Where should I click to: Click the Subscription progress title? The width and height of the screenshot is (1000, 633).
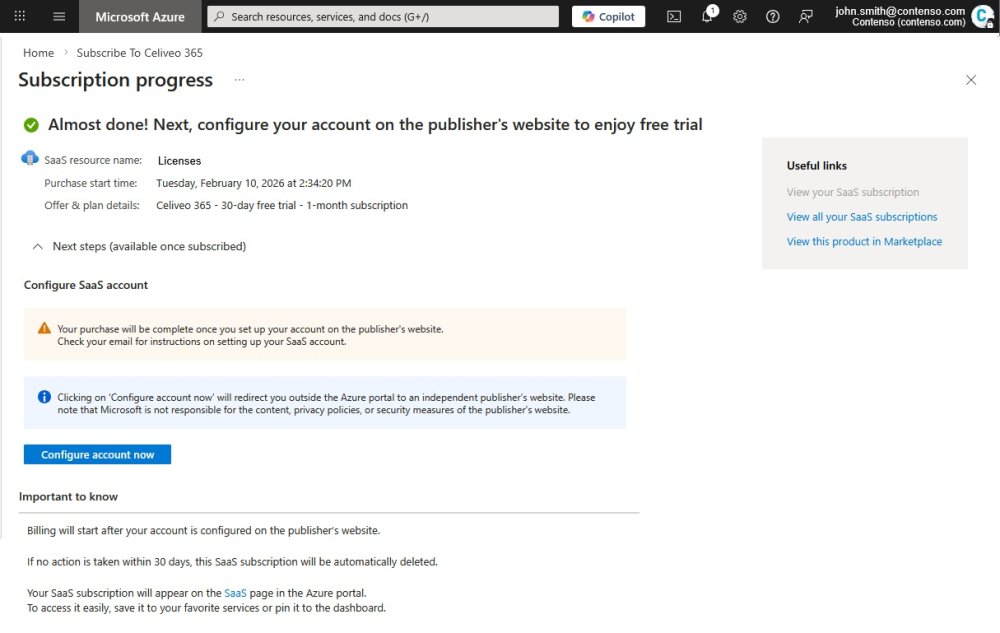tap(115, 80)
